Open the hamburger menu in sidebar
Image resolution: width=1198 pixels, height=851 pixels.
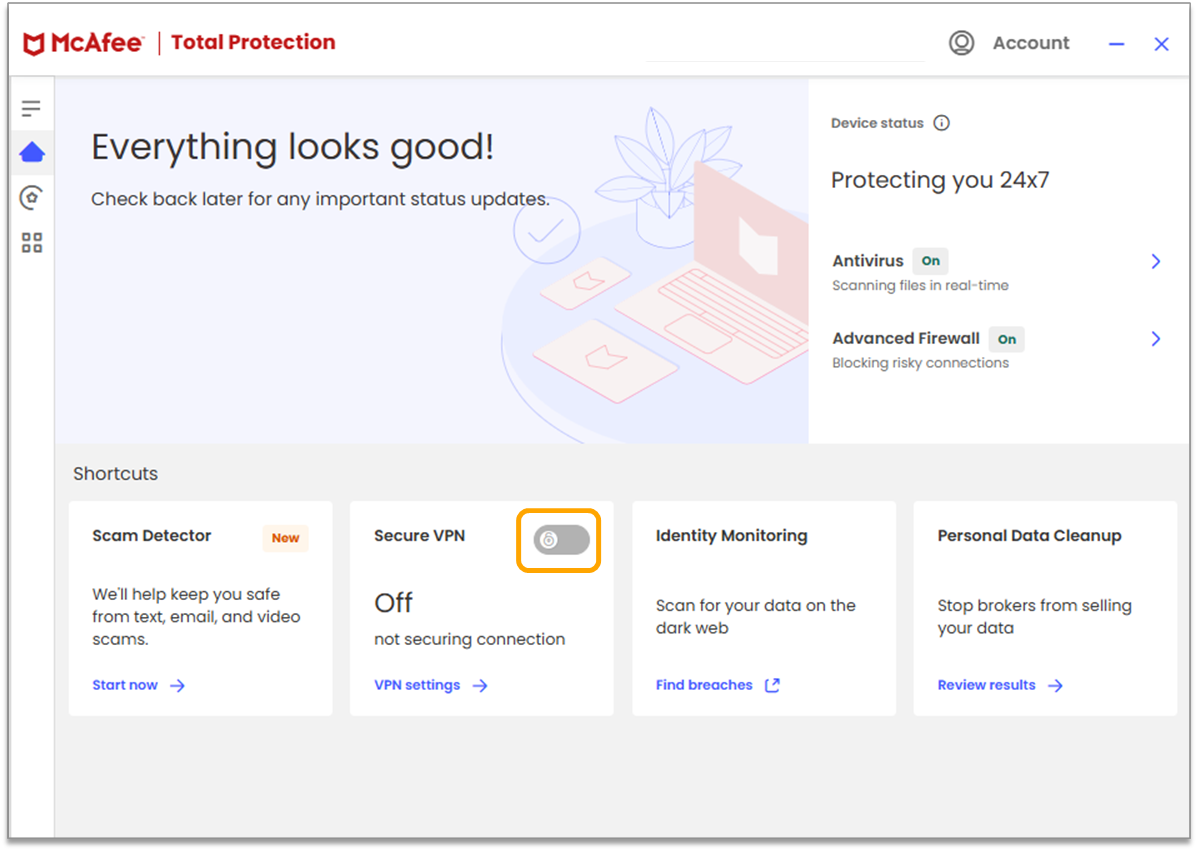click(x=32, y=108)
